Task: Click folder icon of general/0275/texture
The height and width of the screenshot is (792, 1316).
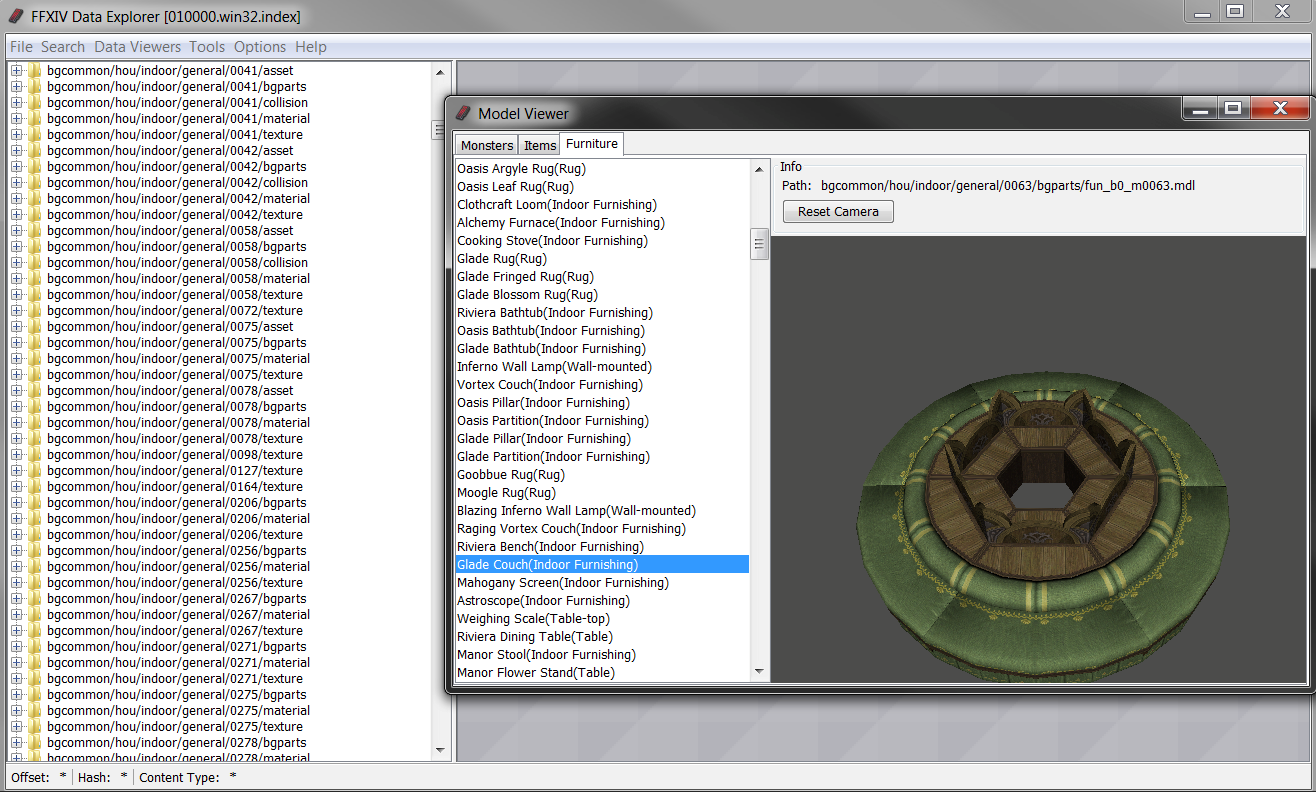Action: coord(35,727)
